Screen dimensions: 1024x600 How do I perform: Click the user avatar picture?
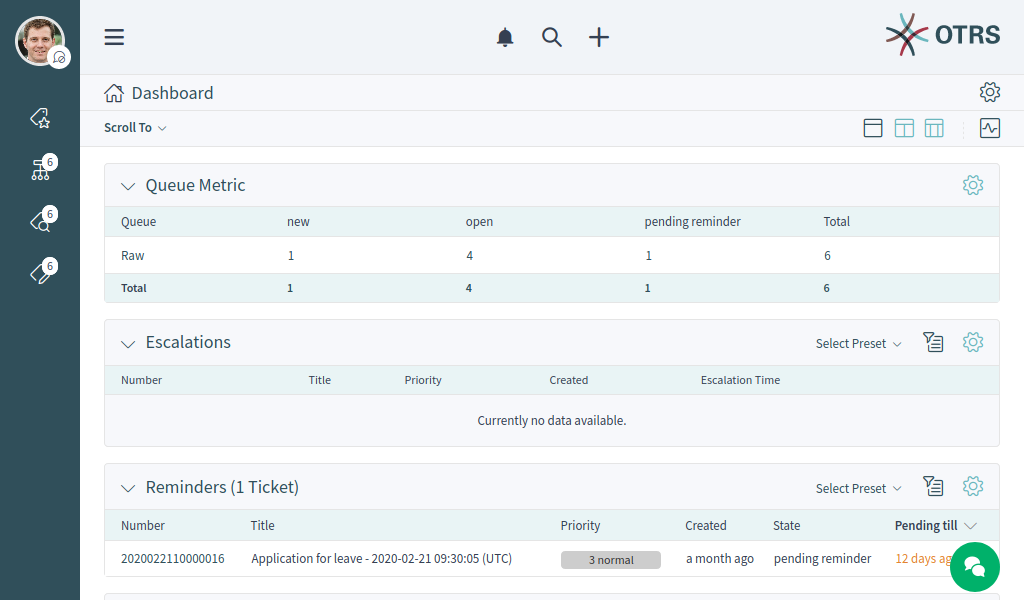pos(39,40)
